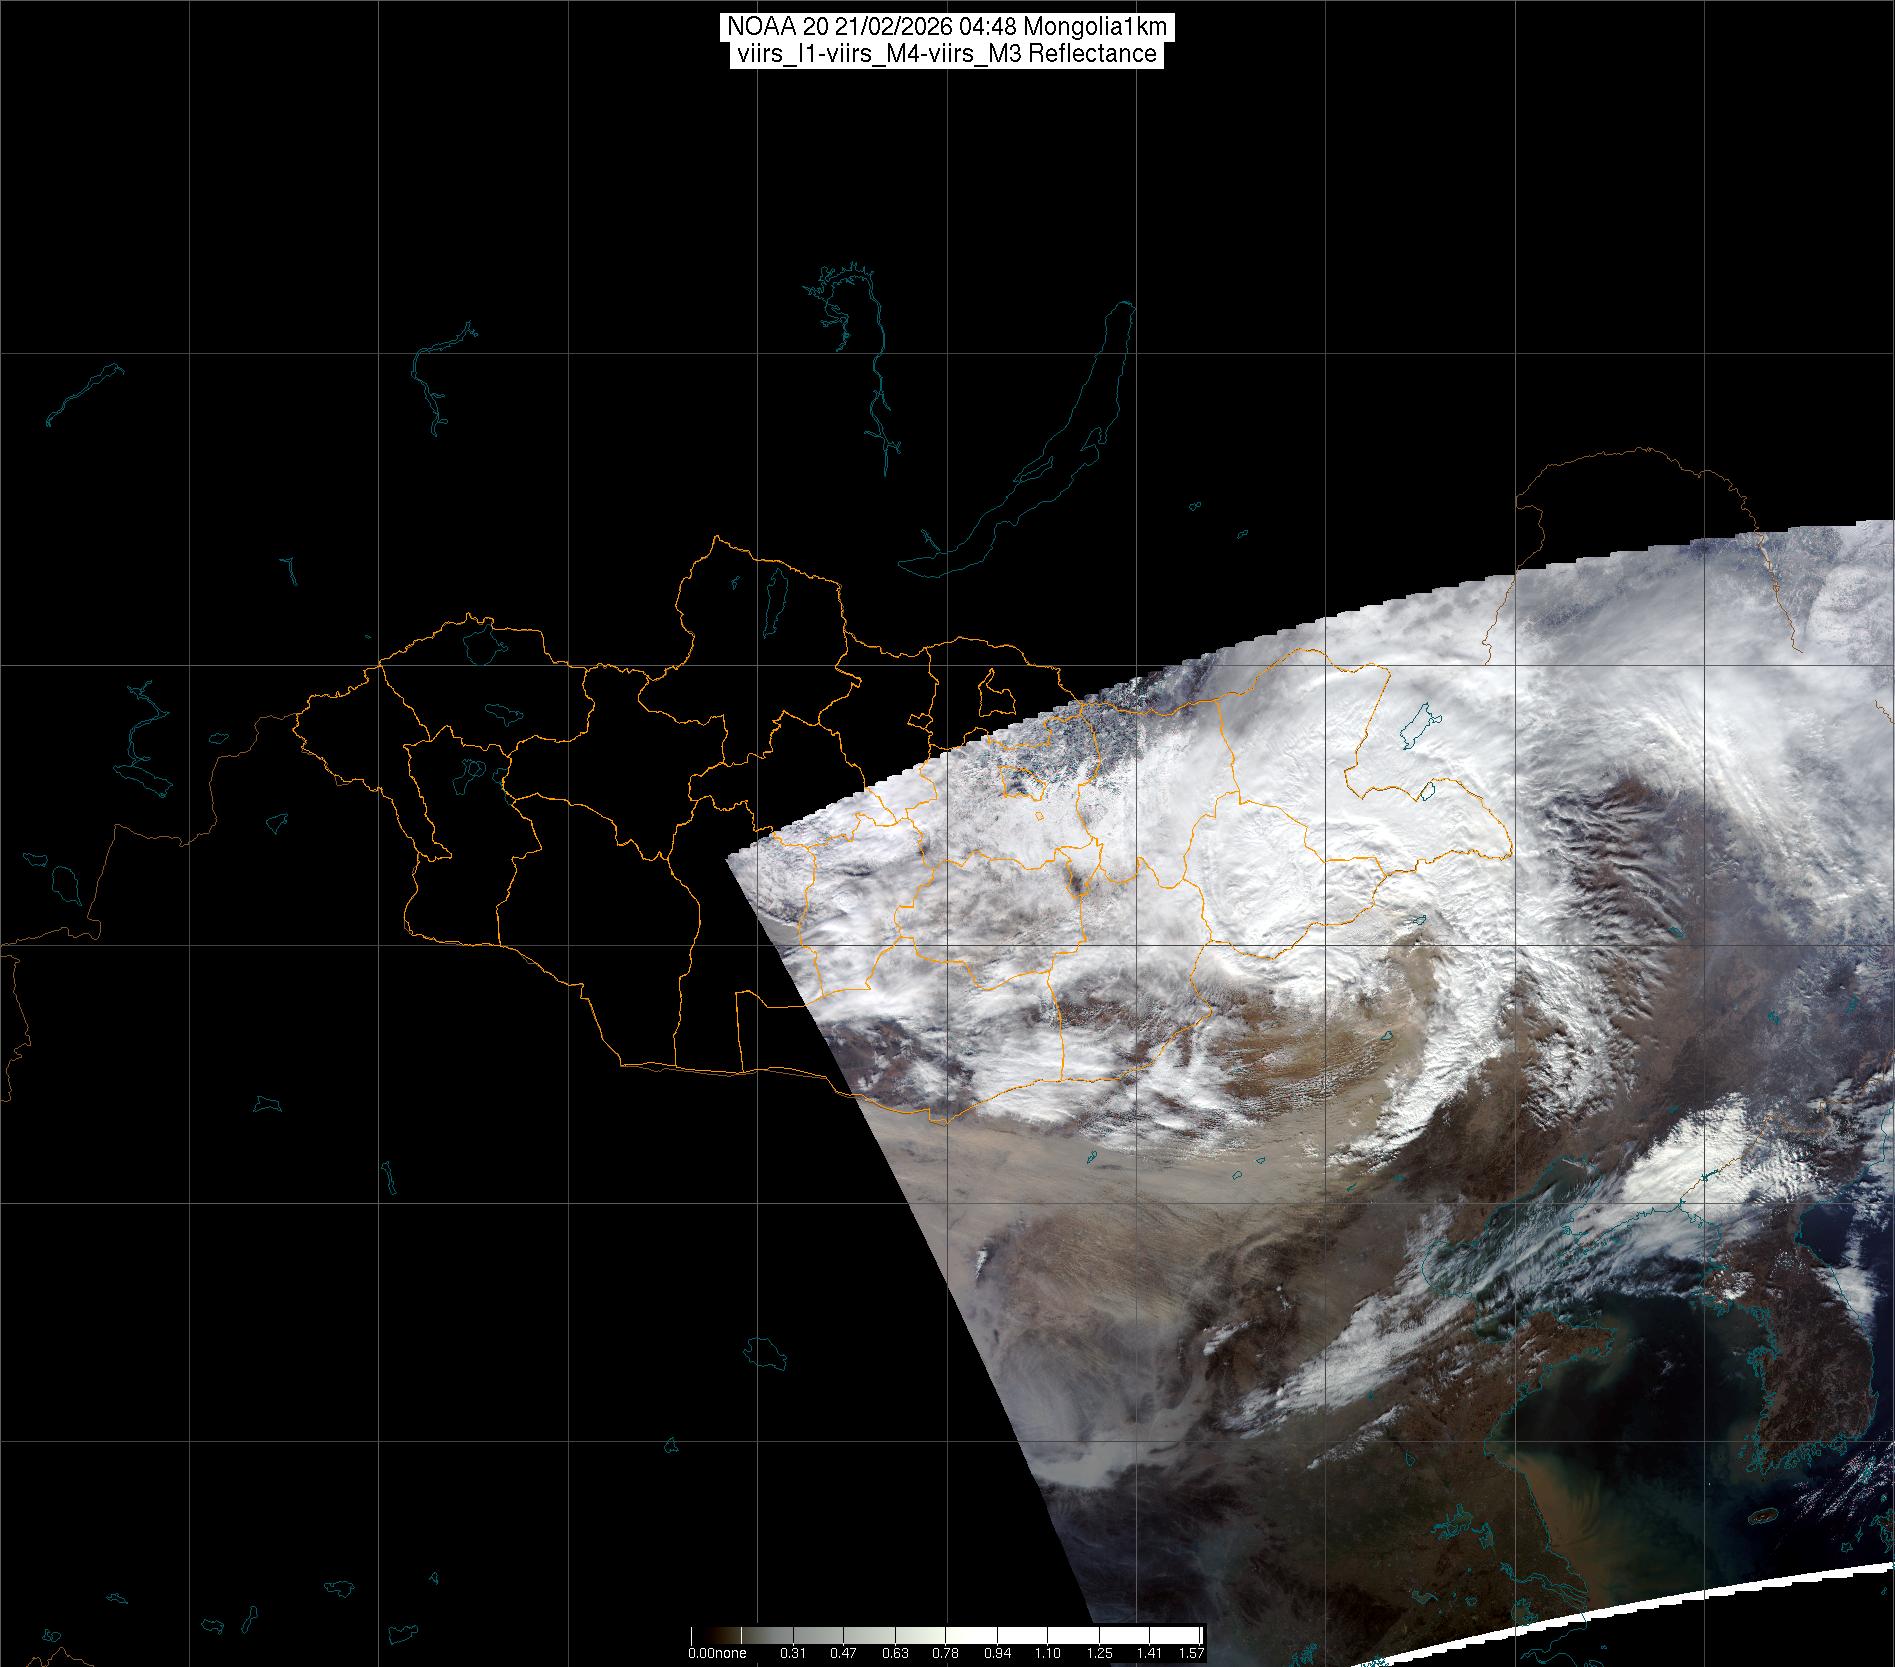Click the "0.94" colorbar label
Image resolution: width=1895 pixels, height=1667 pixels.
(x=996, y=1653)
